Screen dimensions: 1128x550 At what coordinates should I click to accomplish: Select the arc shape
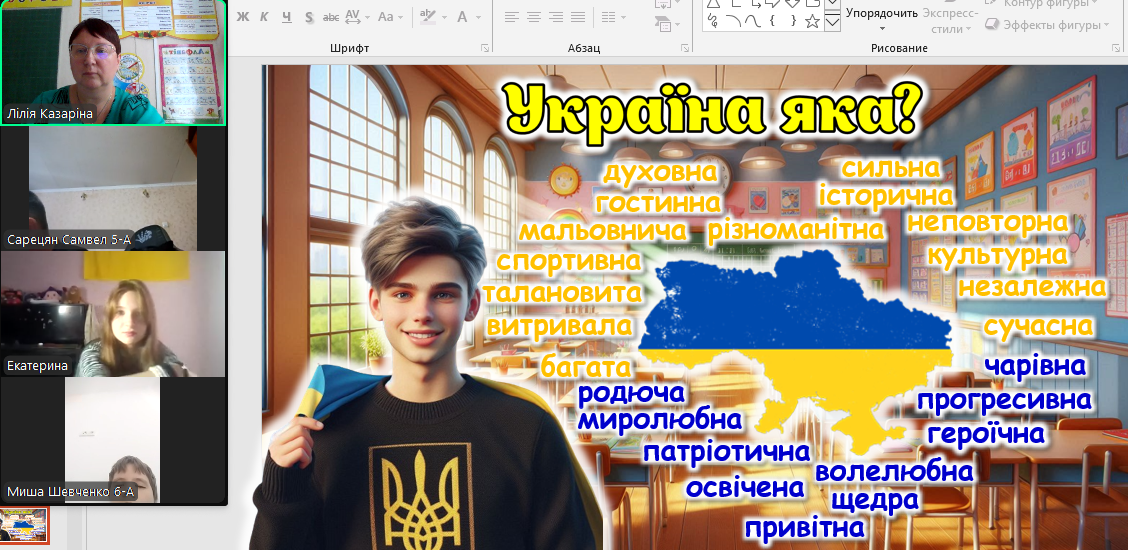click(733, 21)
